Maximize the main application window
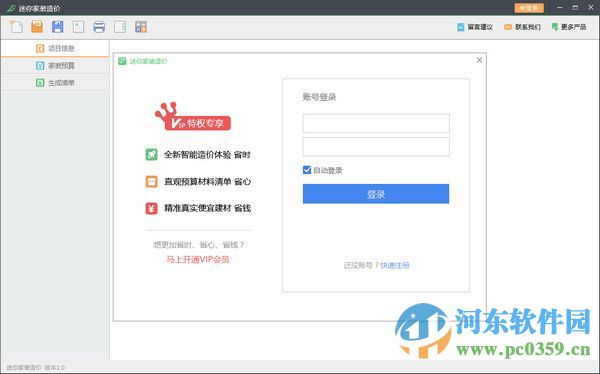Image resolution: width=600 pixels, height=374 pixels. point(575,8)
